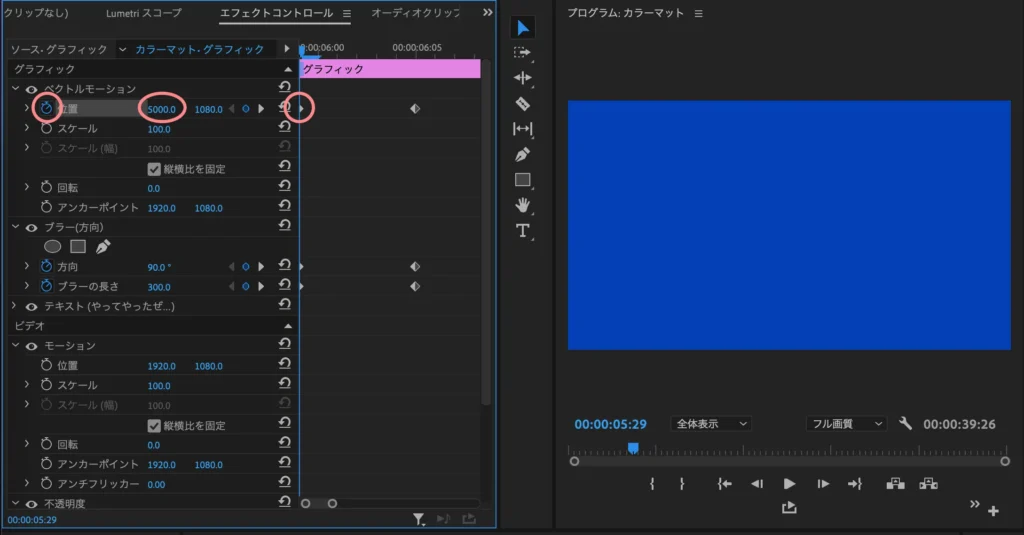This screenshot has height=535, width=1024.
Task: Play the program monitor
Action: coord(789,483)
